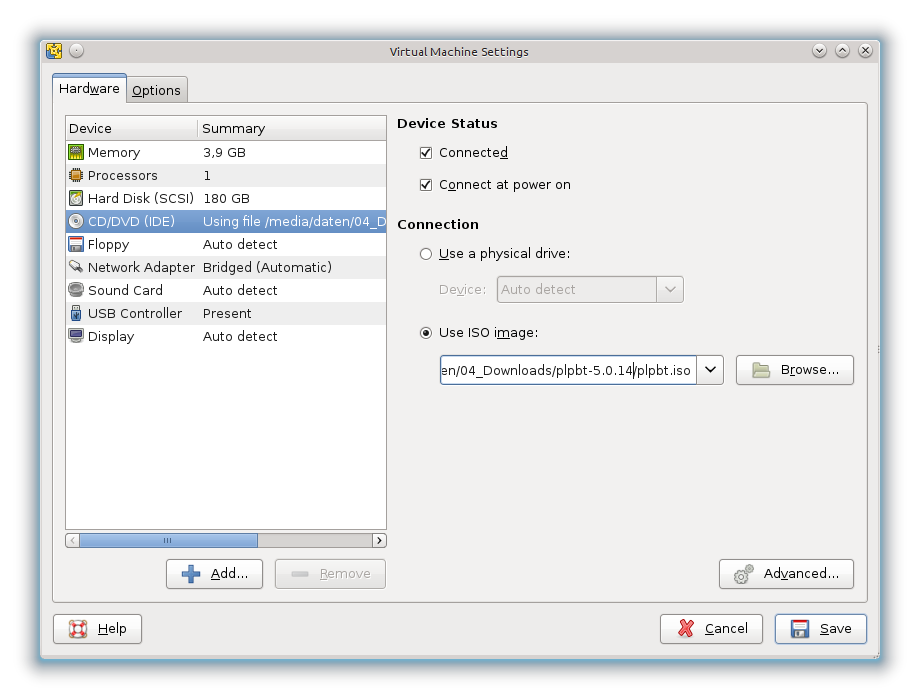
Task: Select the Processors device icon
Action: 76,175
